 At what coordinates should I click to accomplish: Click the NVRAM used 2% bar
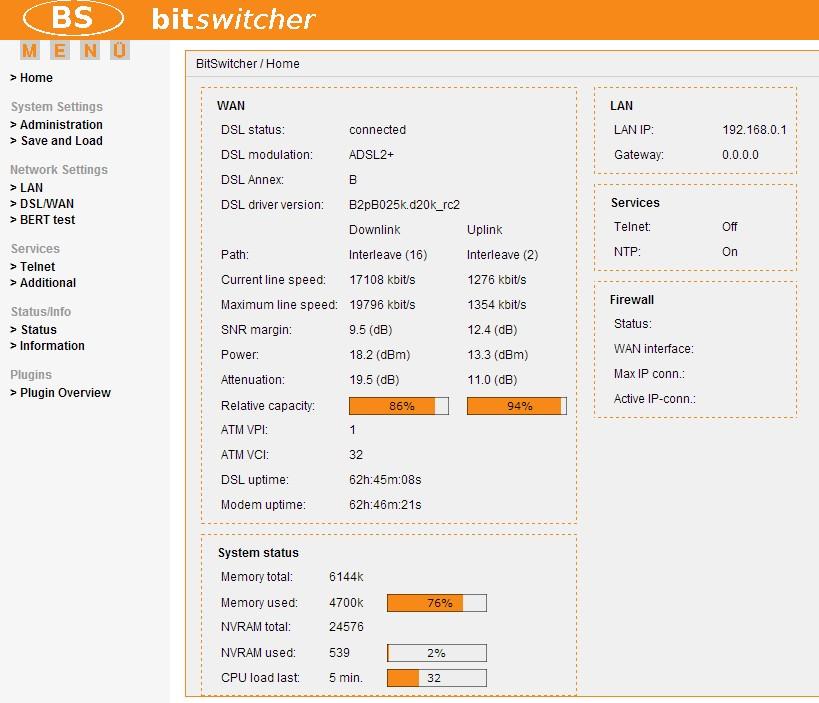coord(437,653)
